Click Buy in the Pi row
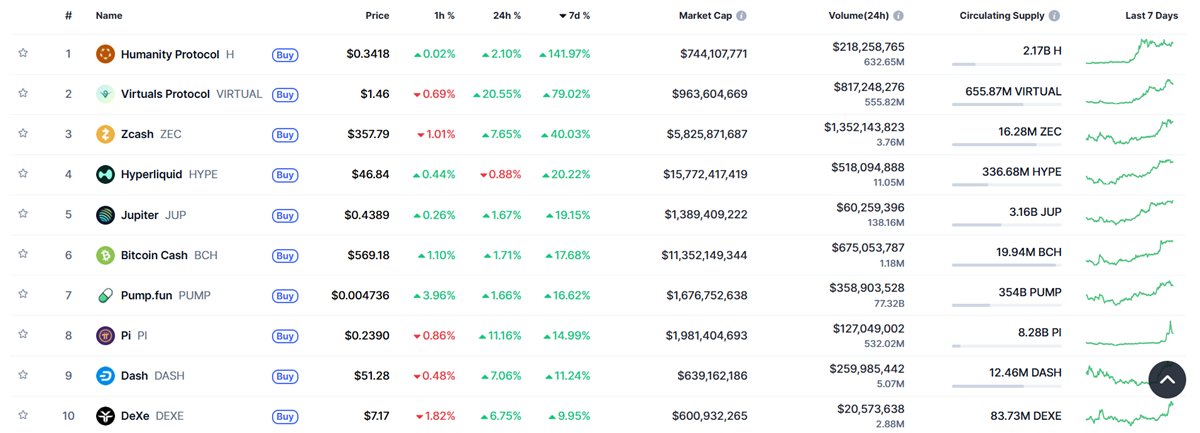This screenshot has height=433, width=1200. pos(285,335)
